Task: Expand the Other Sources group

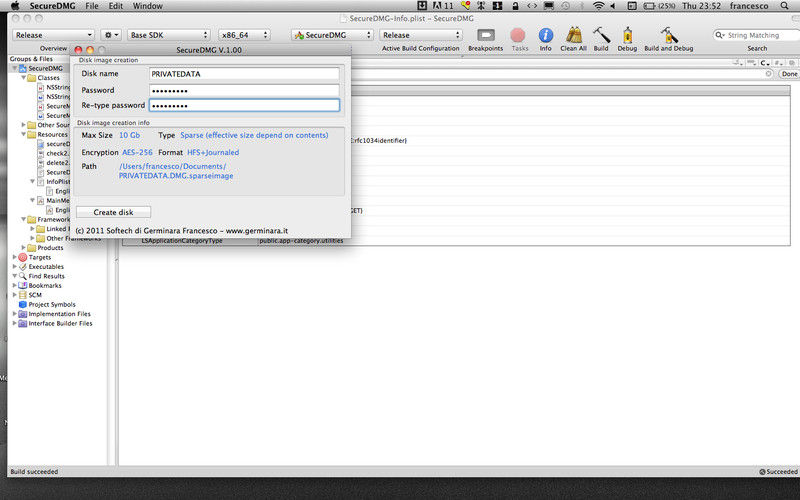Action: pyautogui.click(x=23, y=125)
